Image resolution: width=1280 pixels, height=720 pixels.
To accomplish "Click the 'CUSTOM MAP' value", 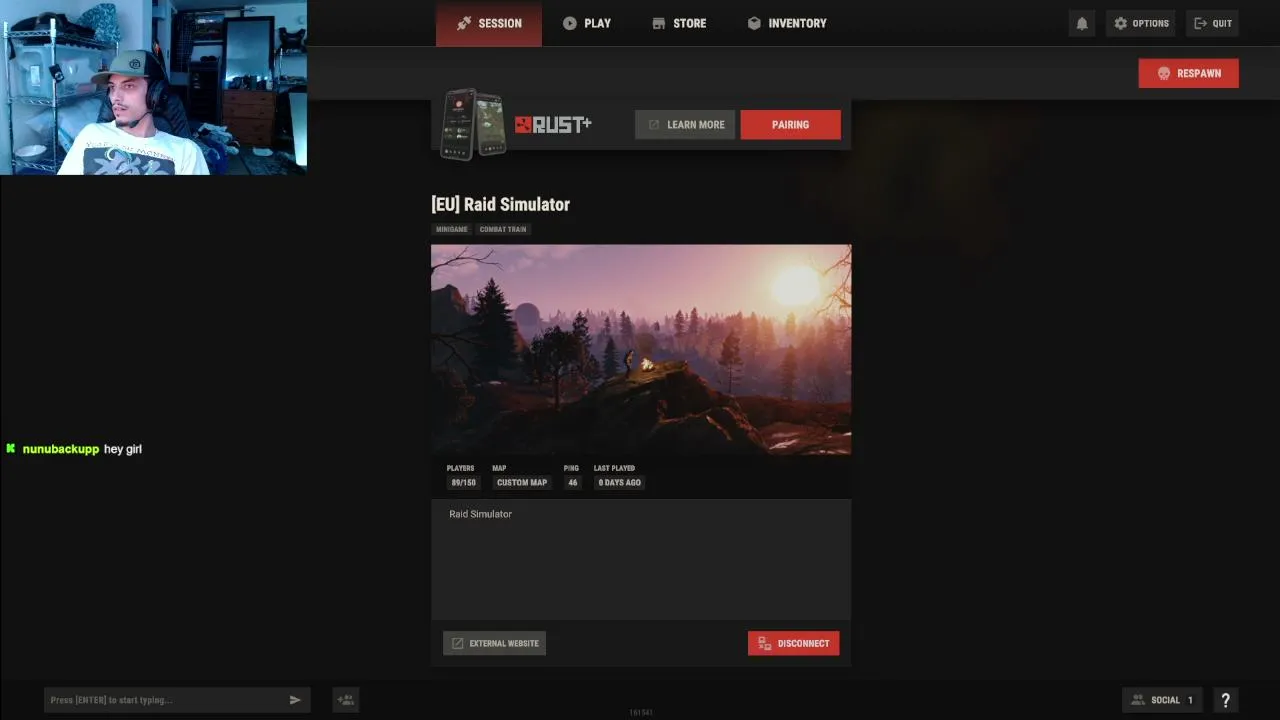I will click(x=522, y=482).
